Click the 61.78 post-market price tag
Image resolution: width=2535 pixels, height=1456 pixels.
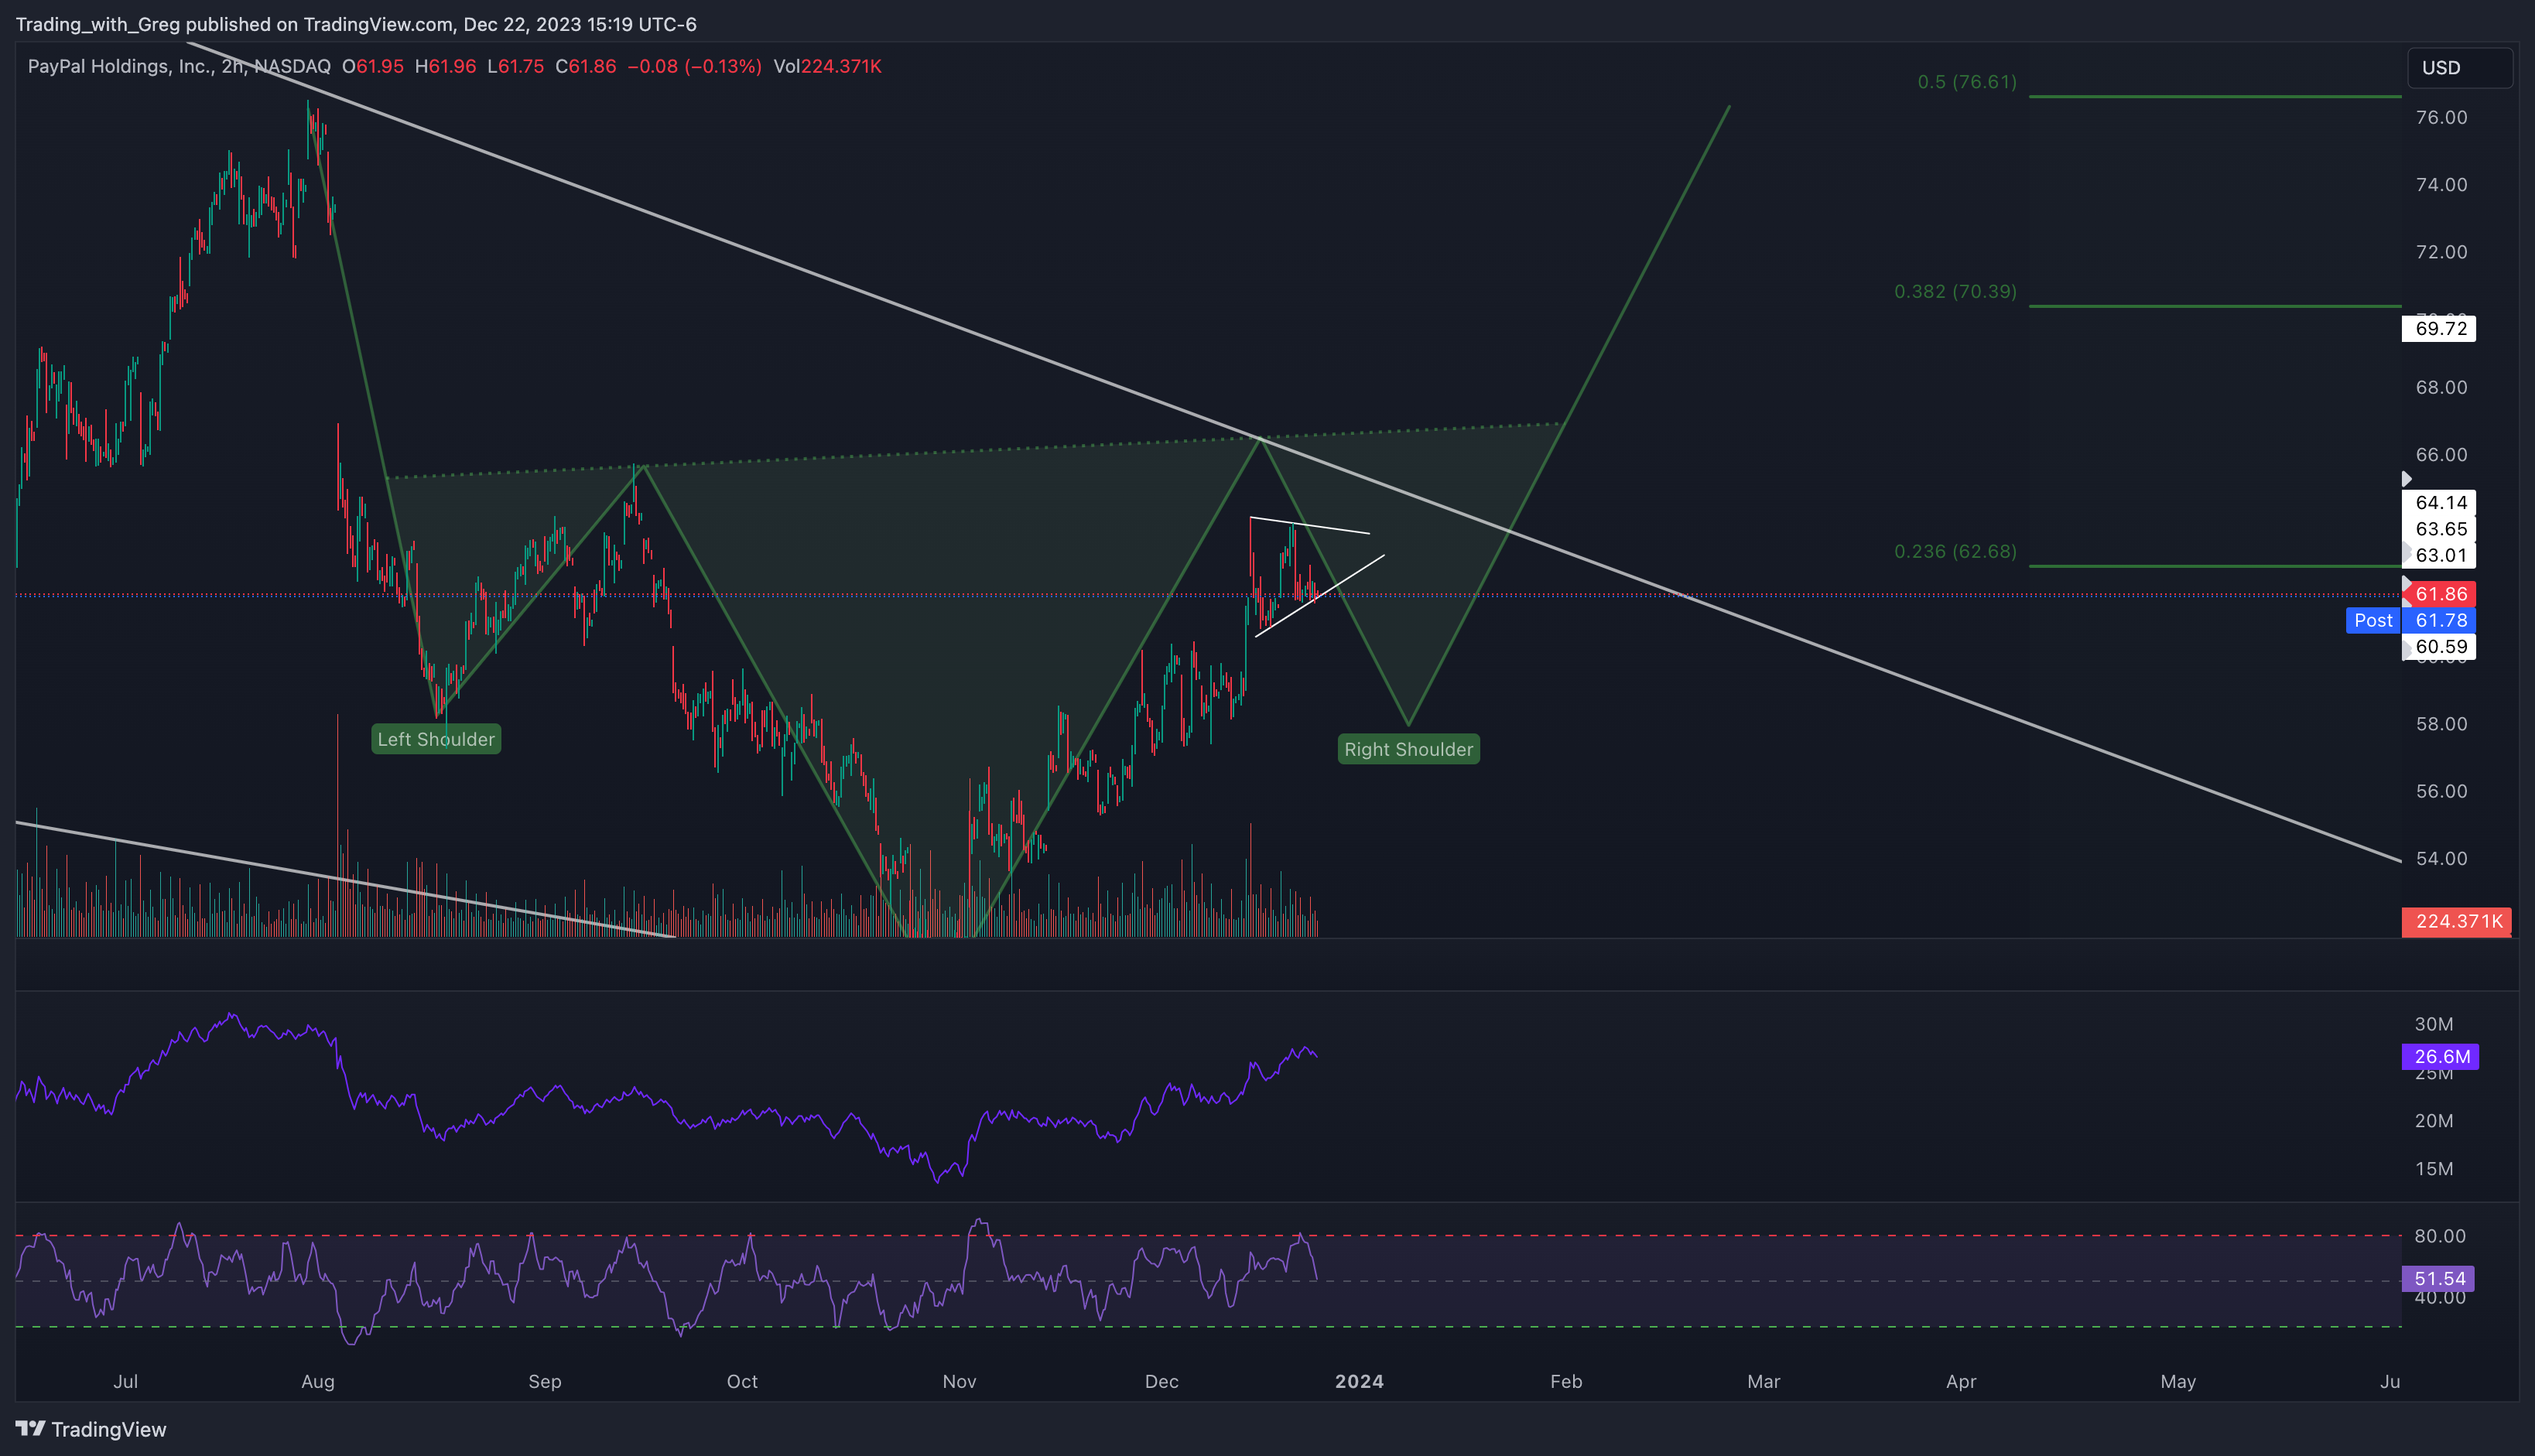pos(2439,620)
